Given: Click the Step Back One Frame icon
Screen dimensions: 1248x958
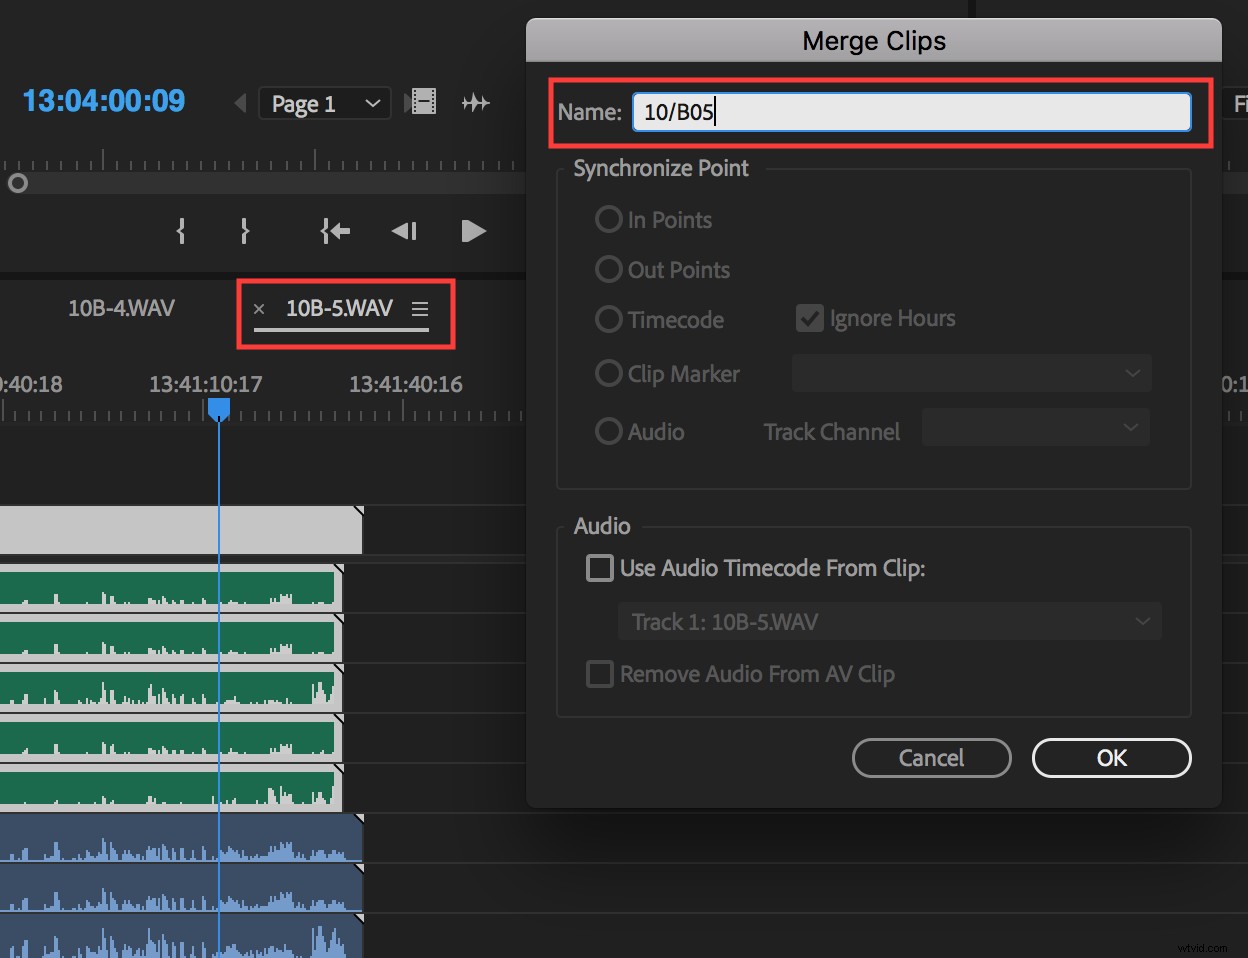Looking at the screenshot, I should [404, 231].
